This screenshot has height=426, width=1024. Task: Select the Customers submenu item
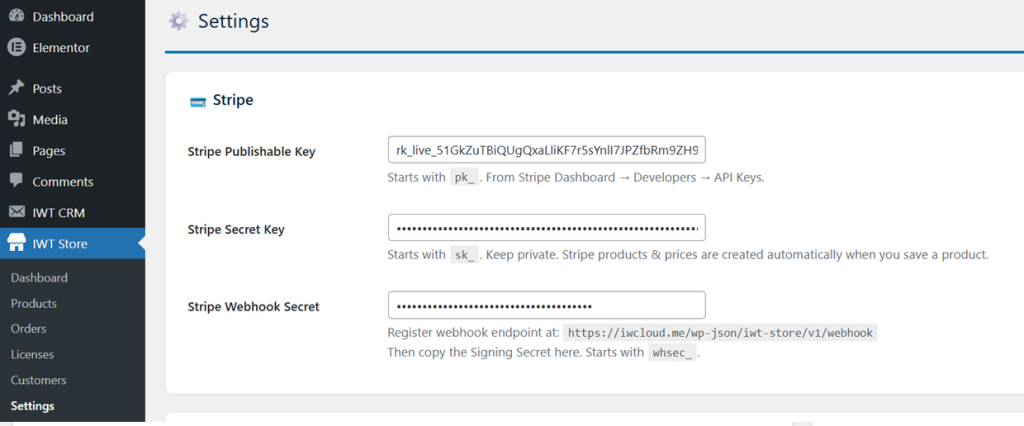pos(38,380)
